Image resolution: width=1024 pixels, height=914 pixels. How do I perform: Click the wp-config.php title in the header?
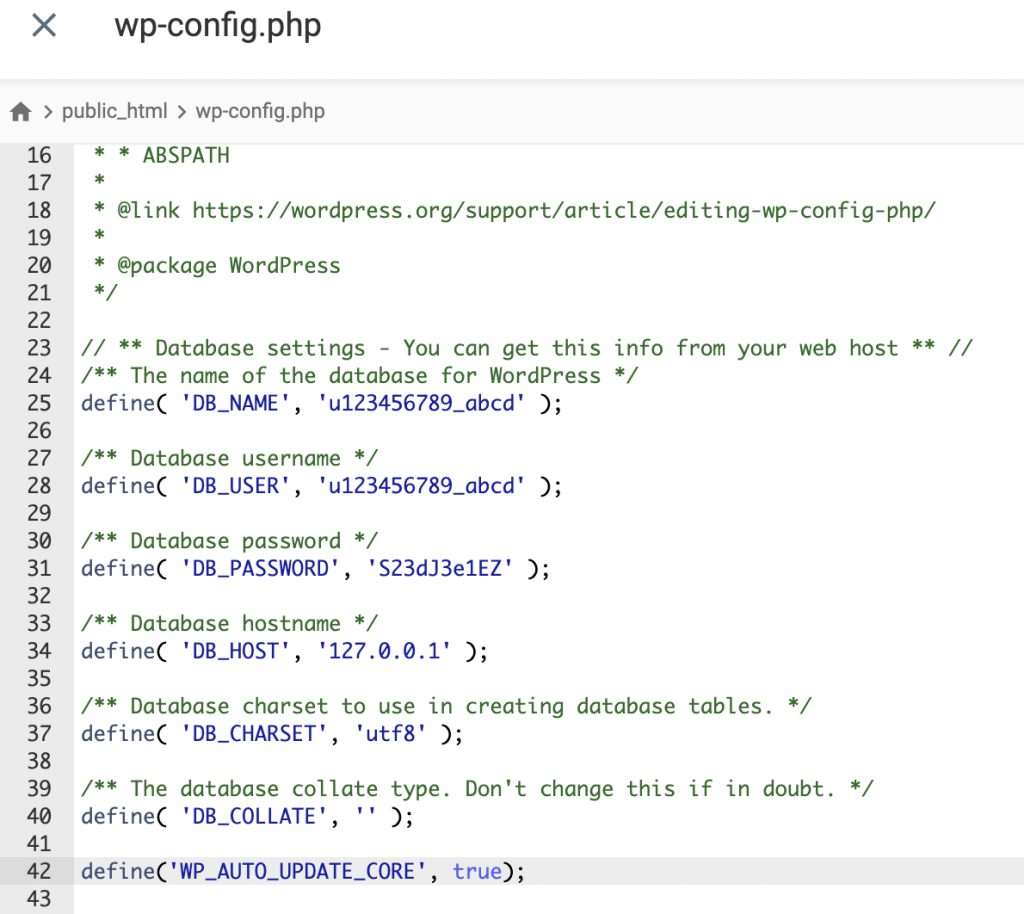tap(217, 27)
